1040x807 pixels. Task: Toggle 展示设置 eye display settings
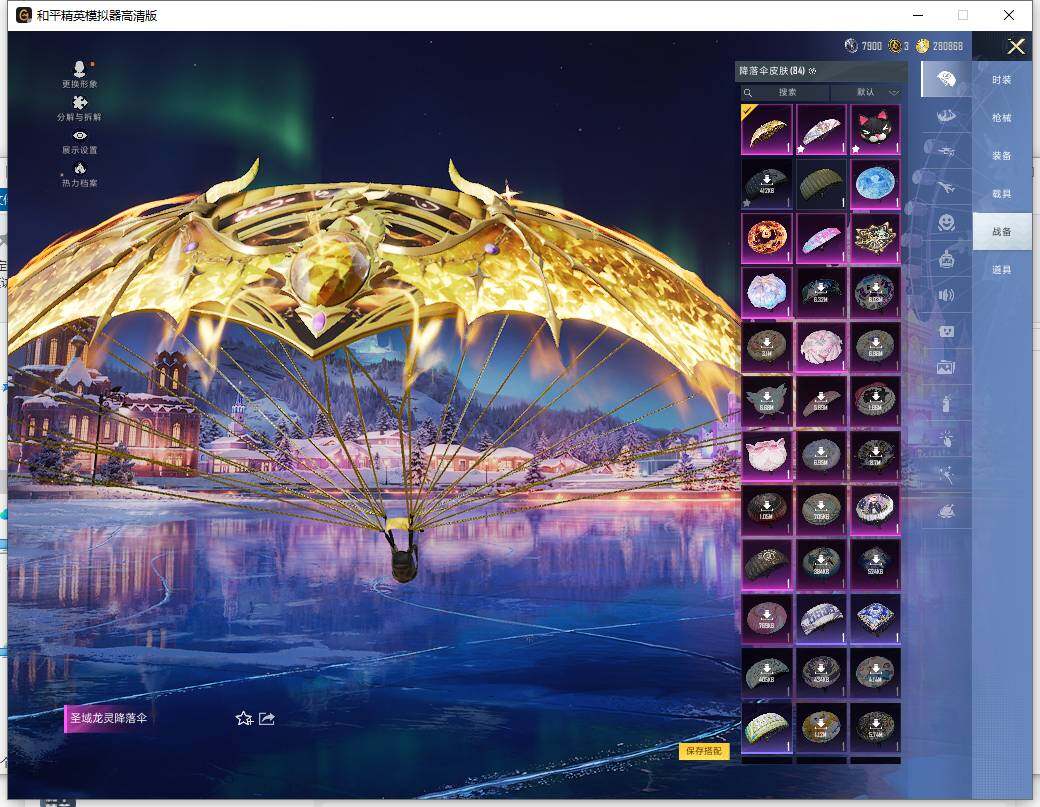80,135
